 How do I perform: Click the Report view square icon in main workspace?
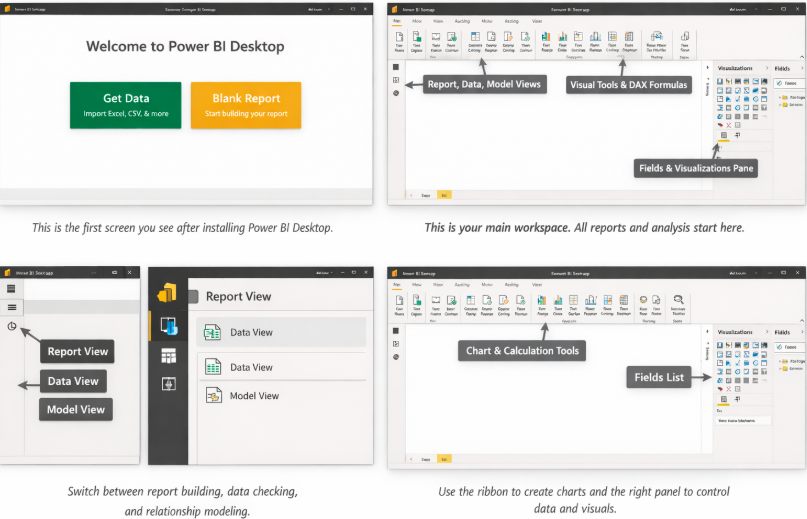tap(396, 67)
